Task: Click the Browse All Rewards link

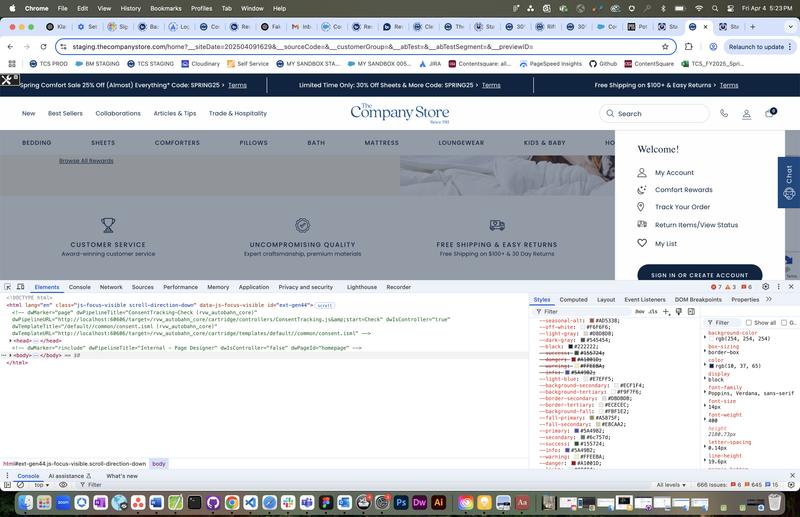Action: pos(86,161)
